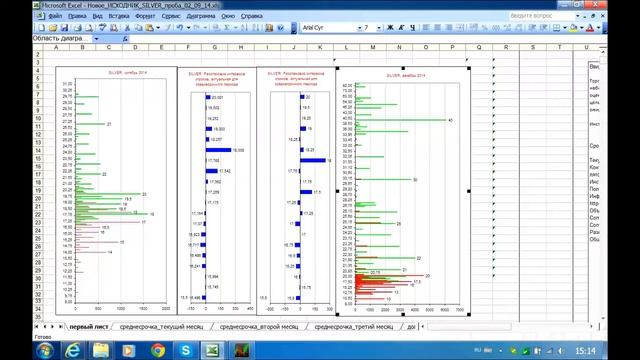Click the Undo arrow icon
Image resolution: width=640 pixels, height=360 pixels.
coord(180,28)
